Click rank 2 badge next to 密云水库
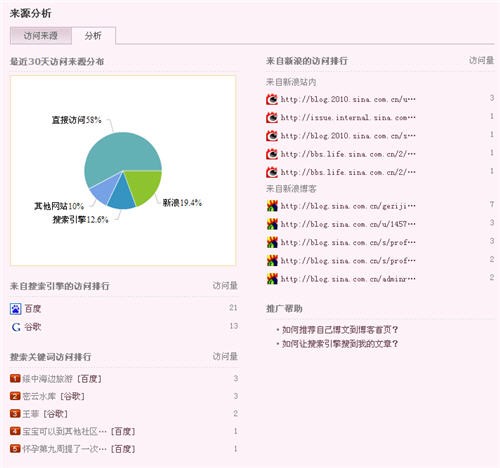Image resolution: width=500 pixels, height=468 pixels. click(x=15, y=396)
